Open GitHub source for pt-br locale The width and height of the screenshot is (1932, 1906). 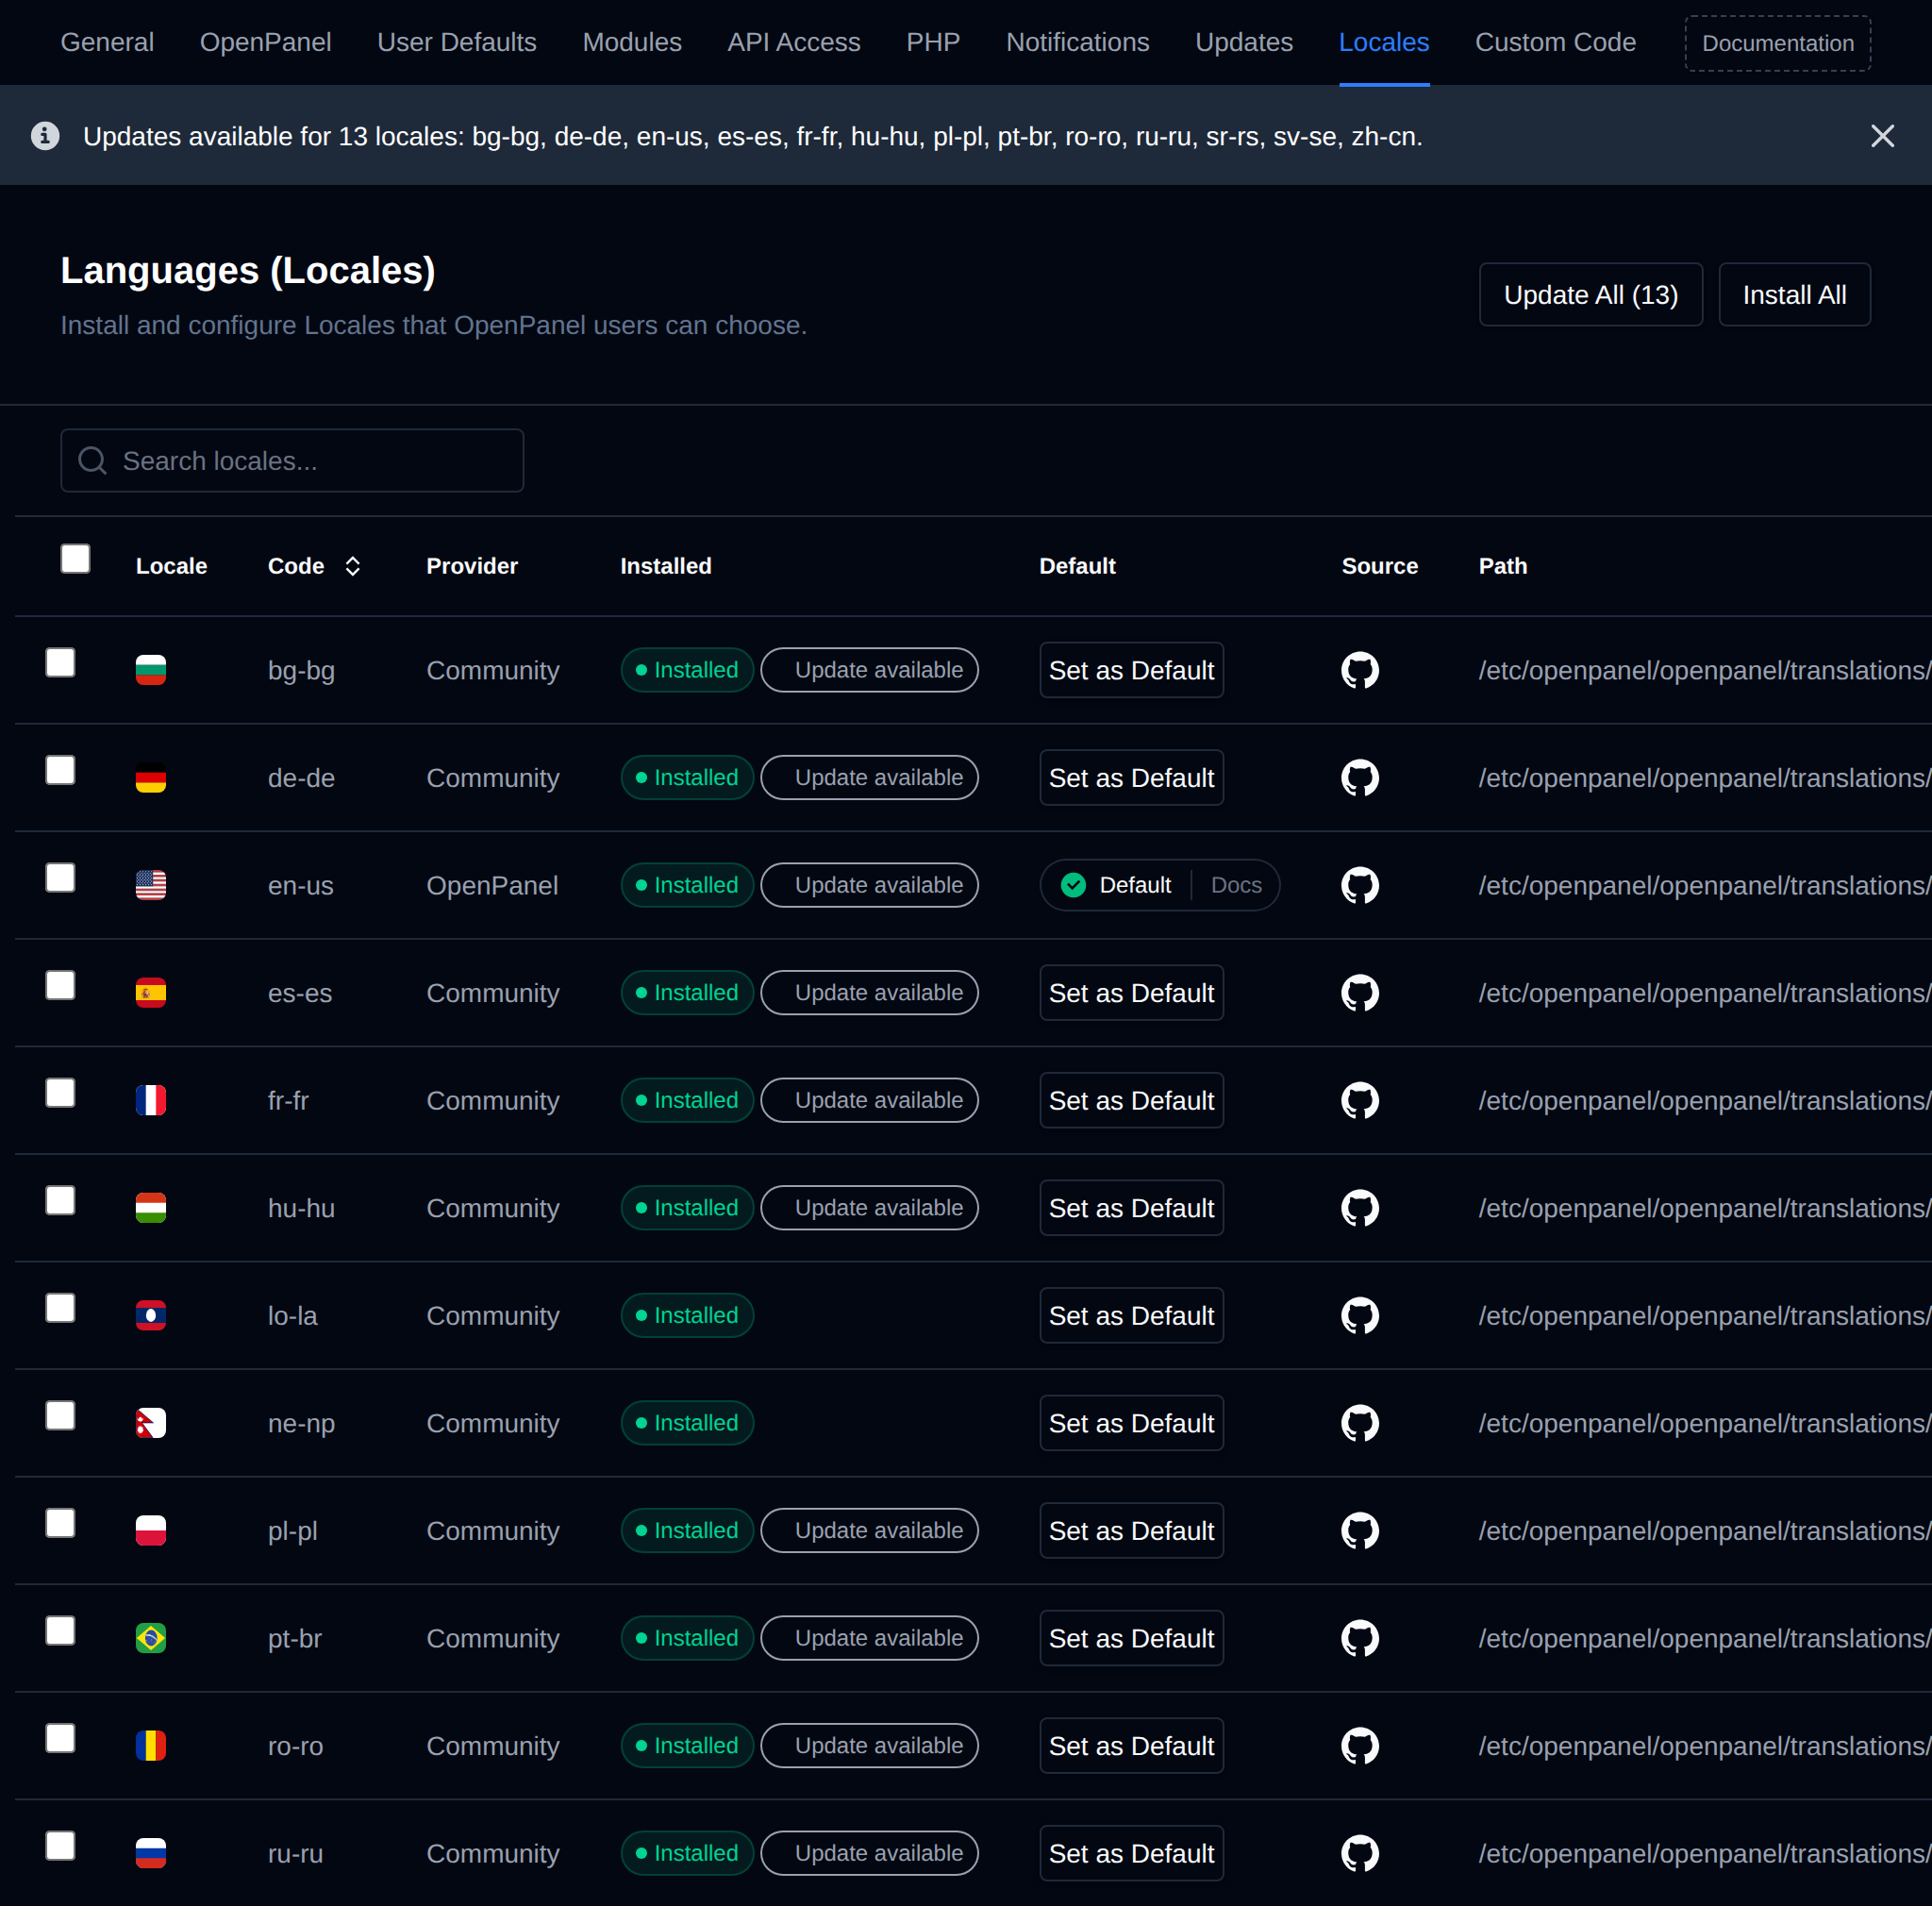point(1360,1638)
